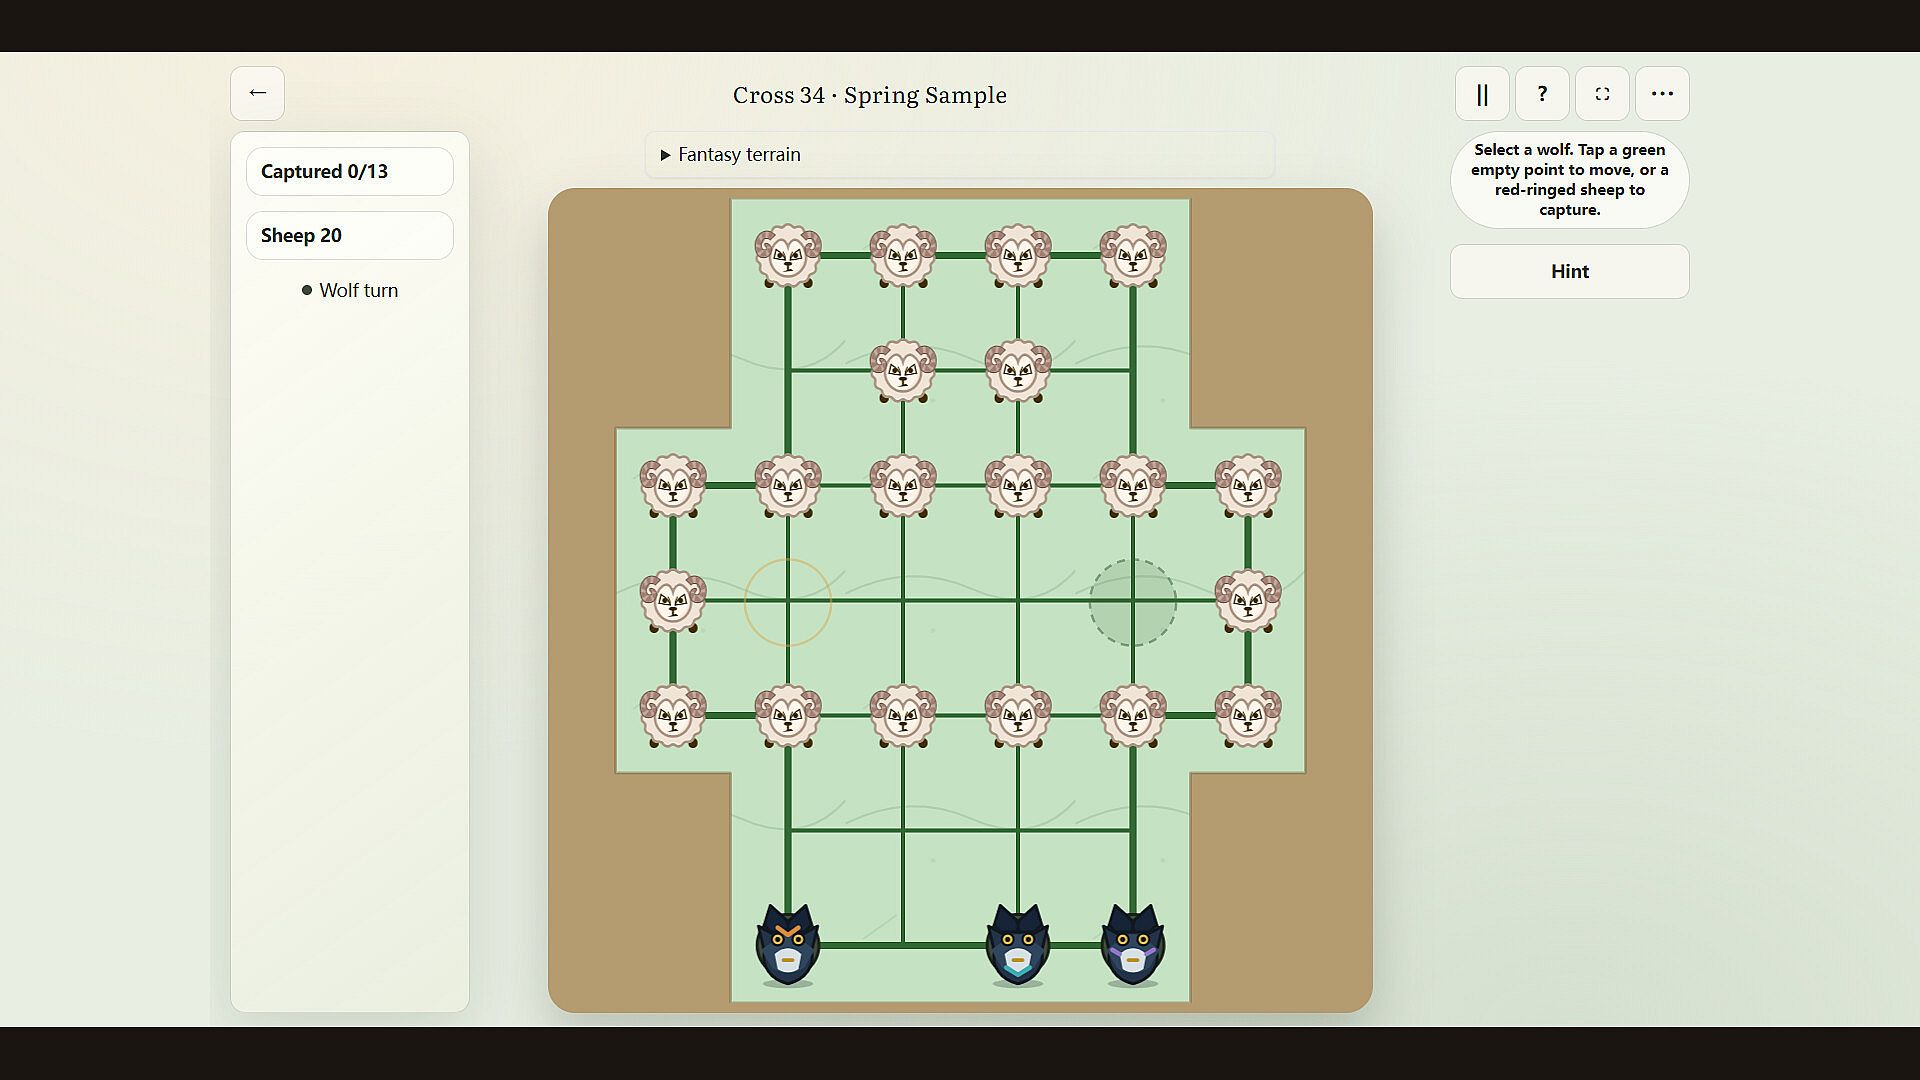The image size is (1920, 1080).
Task: Pause the game with the pause icon
Action: [x=1482, y=93]
